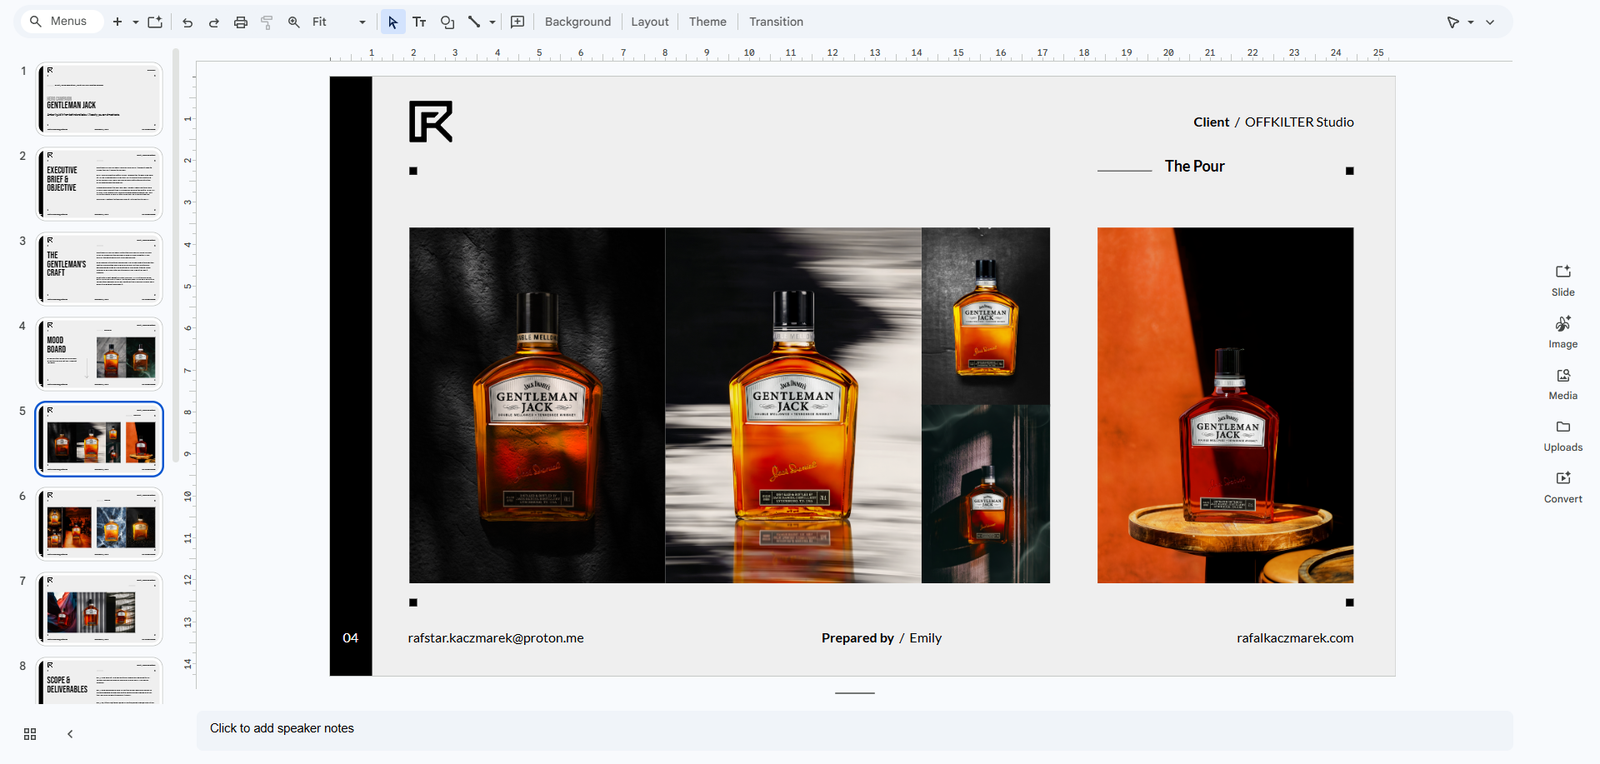This screenshot has height=764, width=1600.
Task: Select slide 3 Gentleman's Craft thumbnail
Action: 99,269
